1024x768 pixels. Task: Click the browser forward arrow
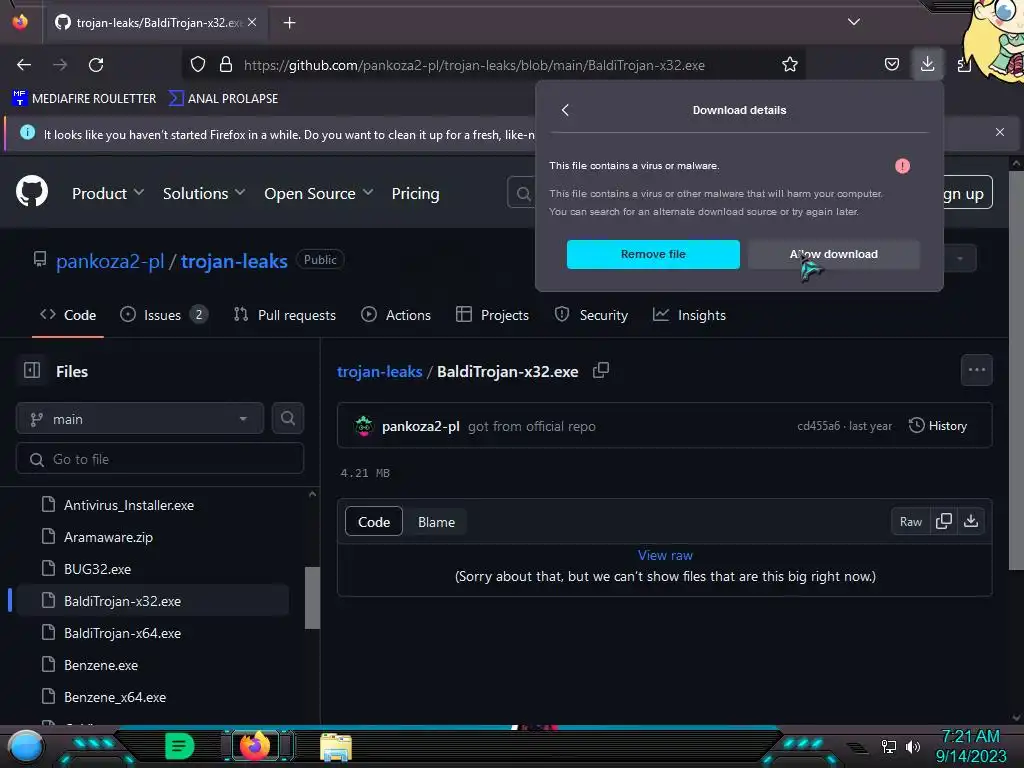60,65
